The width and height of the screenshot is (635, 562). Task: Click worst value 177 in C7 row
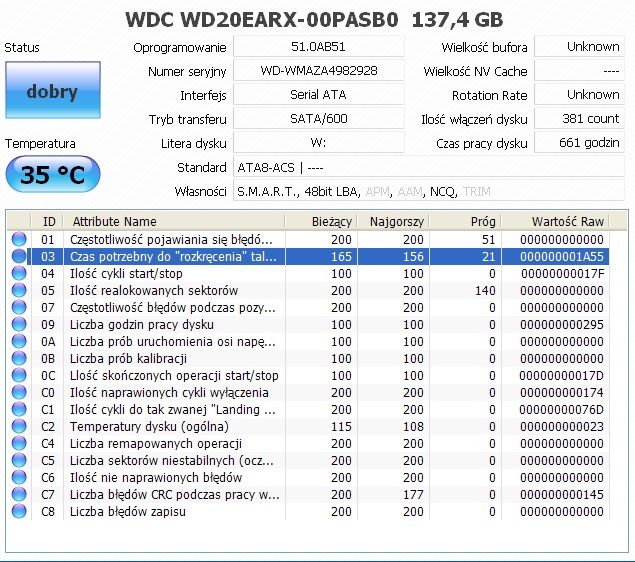[x=413, y=494]
